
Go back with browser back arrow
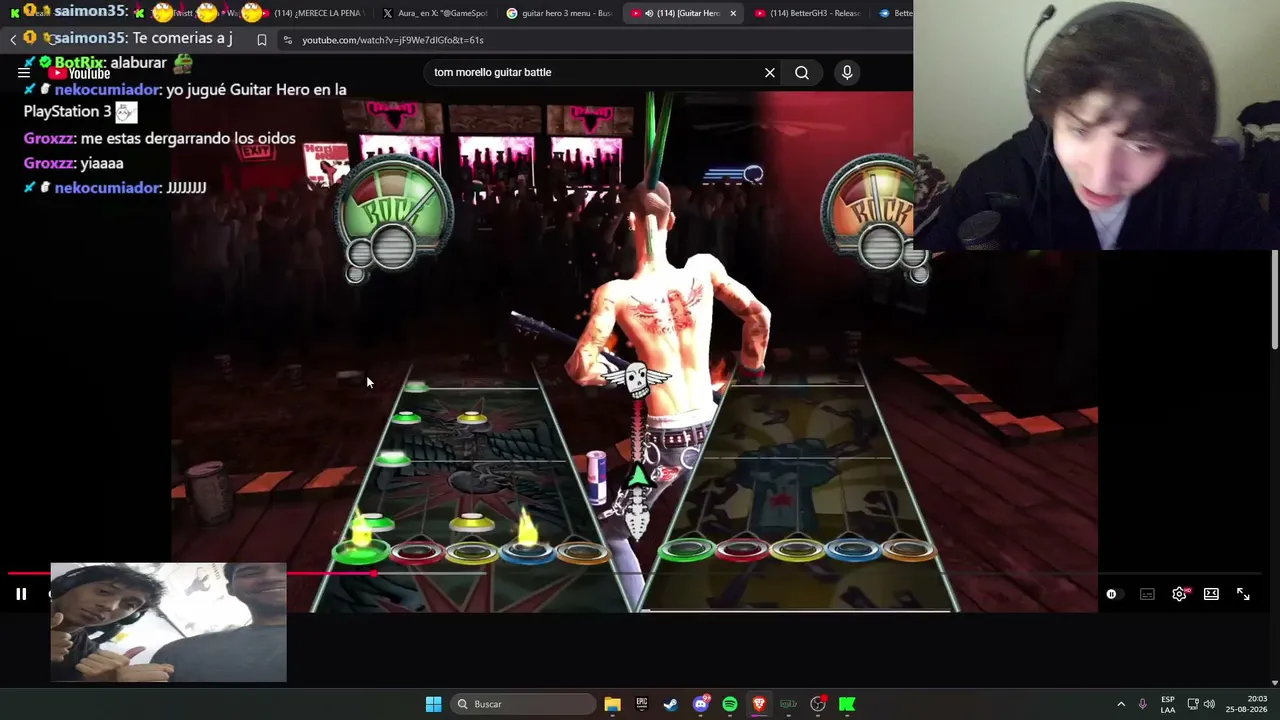point(13,39)
